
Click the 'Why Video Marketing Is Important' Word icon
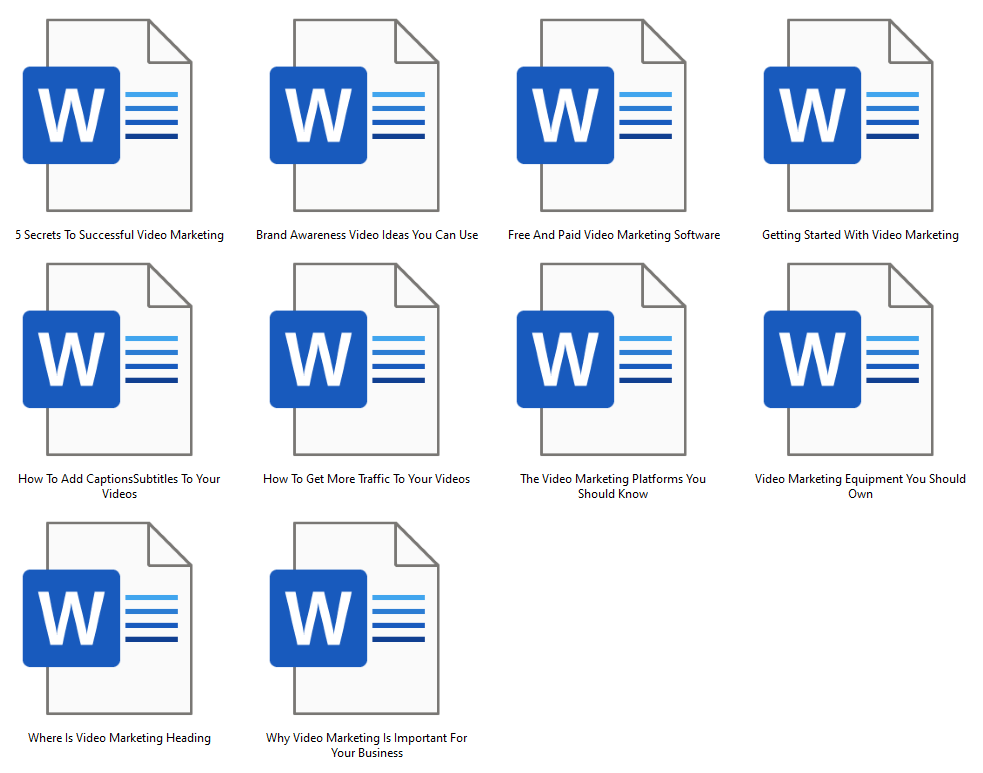354,618
